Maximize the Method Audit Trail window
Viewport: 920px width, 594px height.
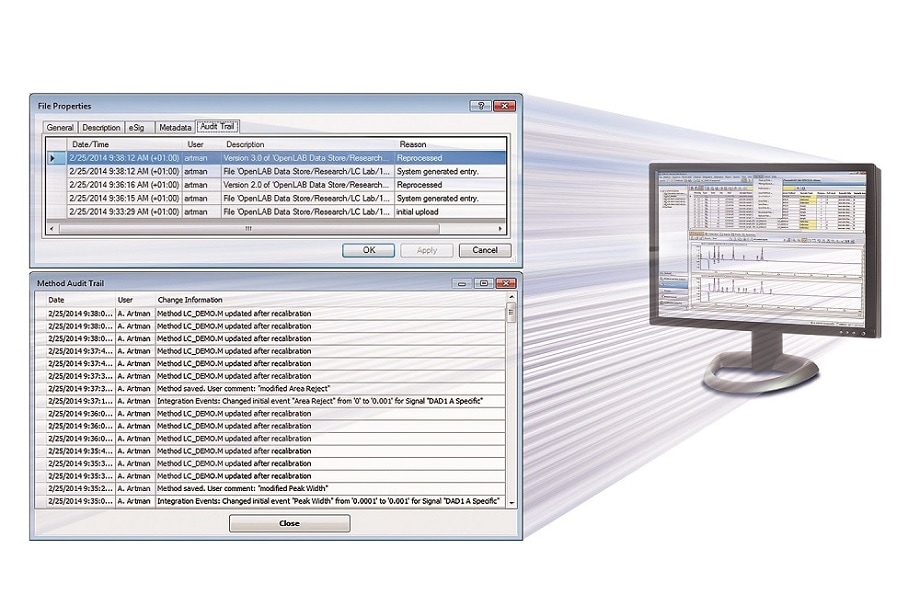coord(483,284)
